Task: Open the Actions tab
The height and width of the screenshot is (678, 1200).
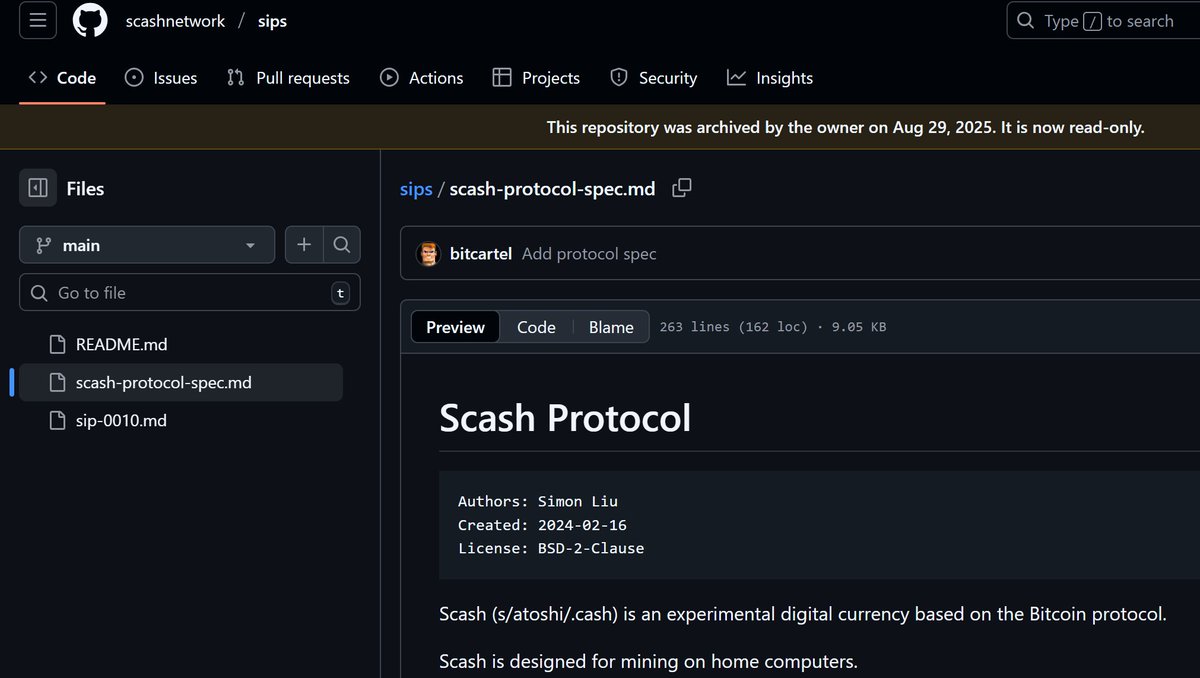Action: (422, 78)
